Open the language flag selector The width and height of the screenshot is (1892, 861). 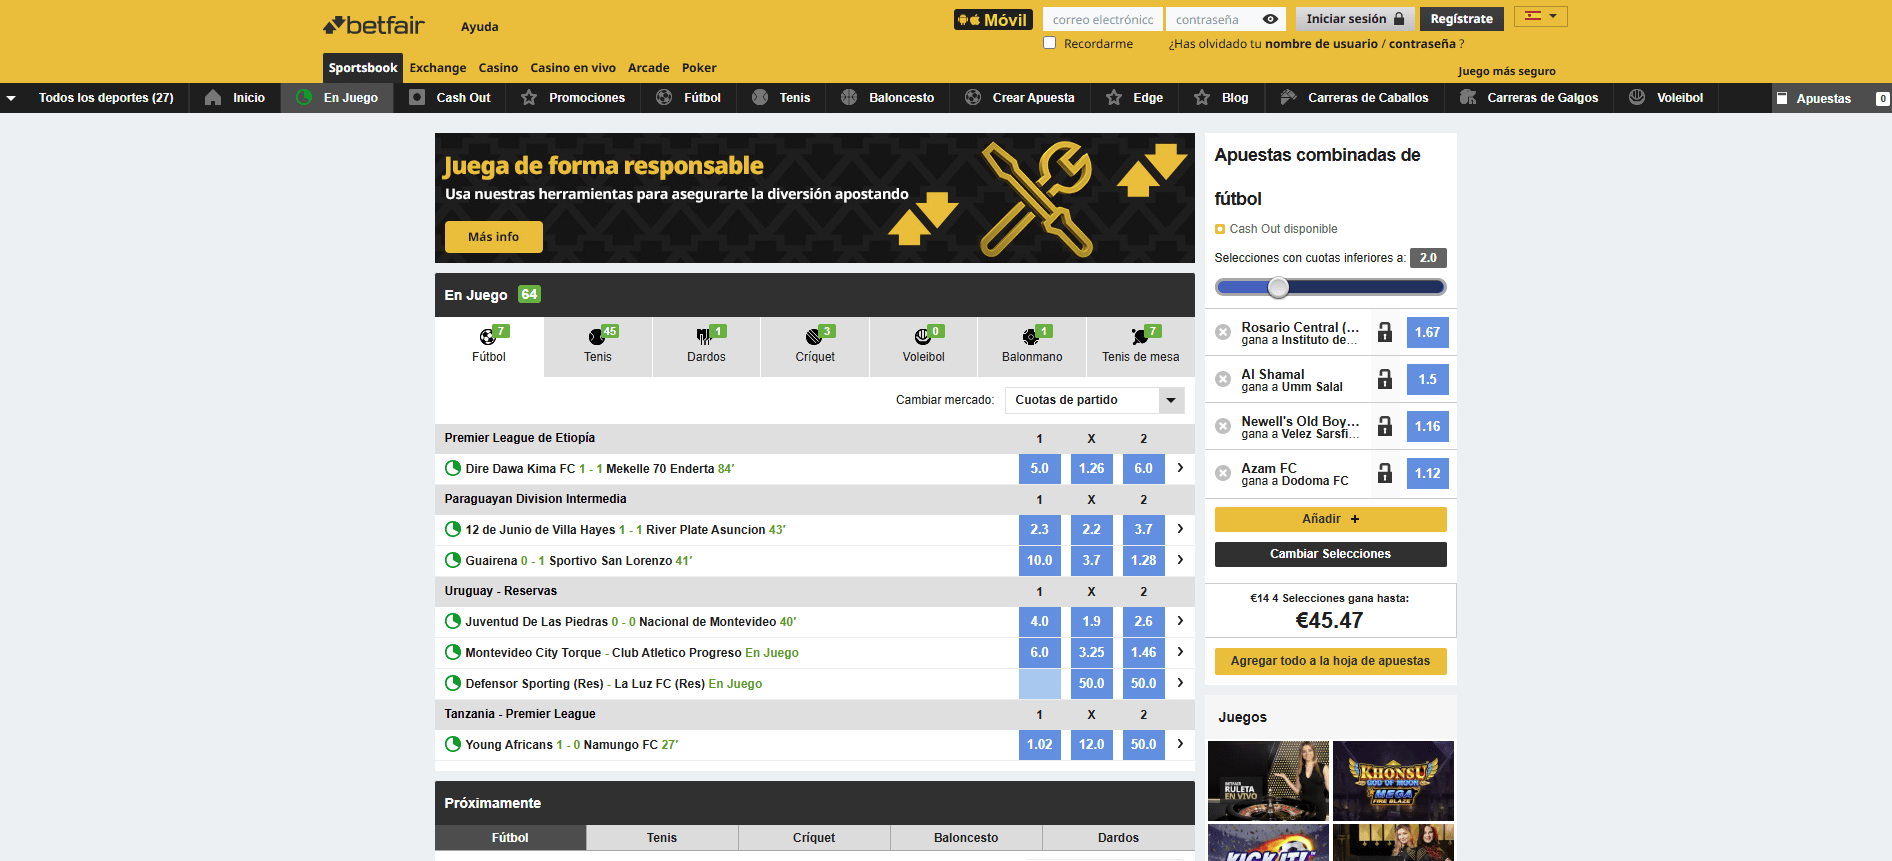[1540, 16]
